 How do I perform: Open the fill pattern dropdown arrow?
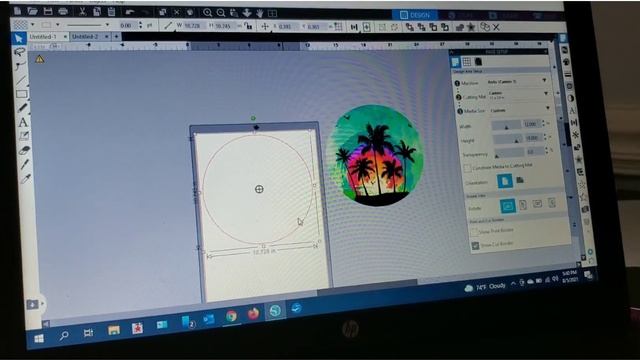33,24
